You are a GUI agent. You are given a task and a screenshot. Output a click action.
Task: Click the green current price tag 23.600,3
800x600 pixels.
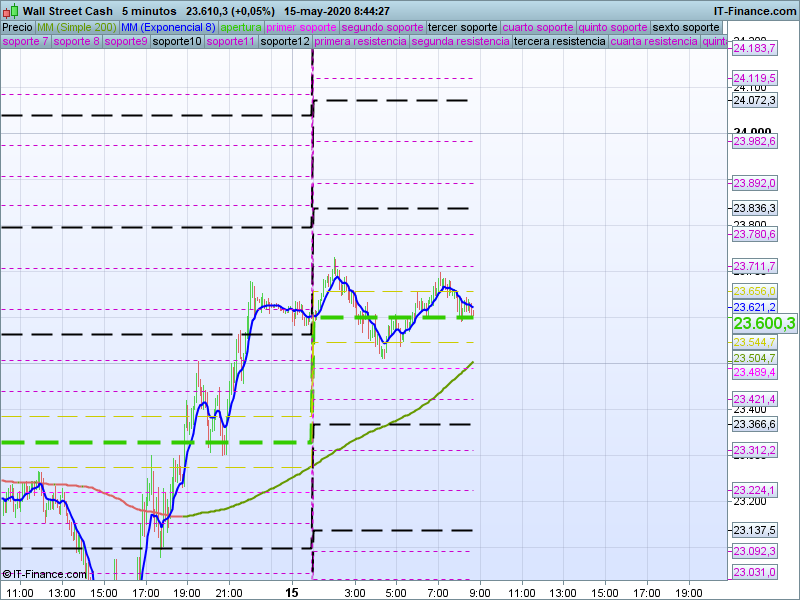[x=764, y=324]
